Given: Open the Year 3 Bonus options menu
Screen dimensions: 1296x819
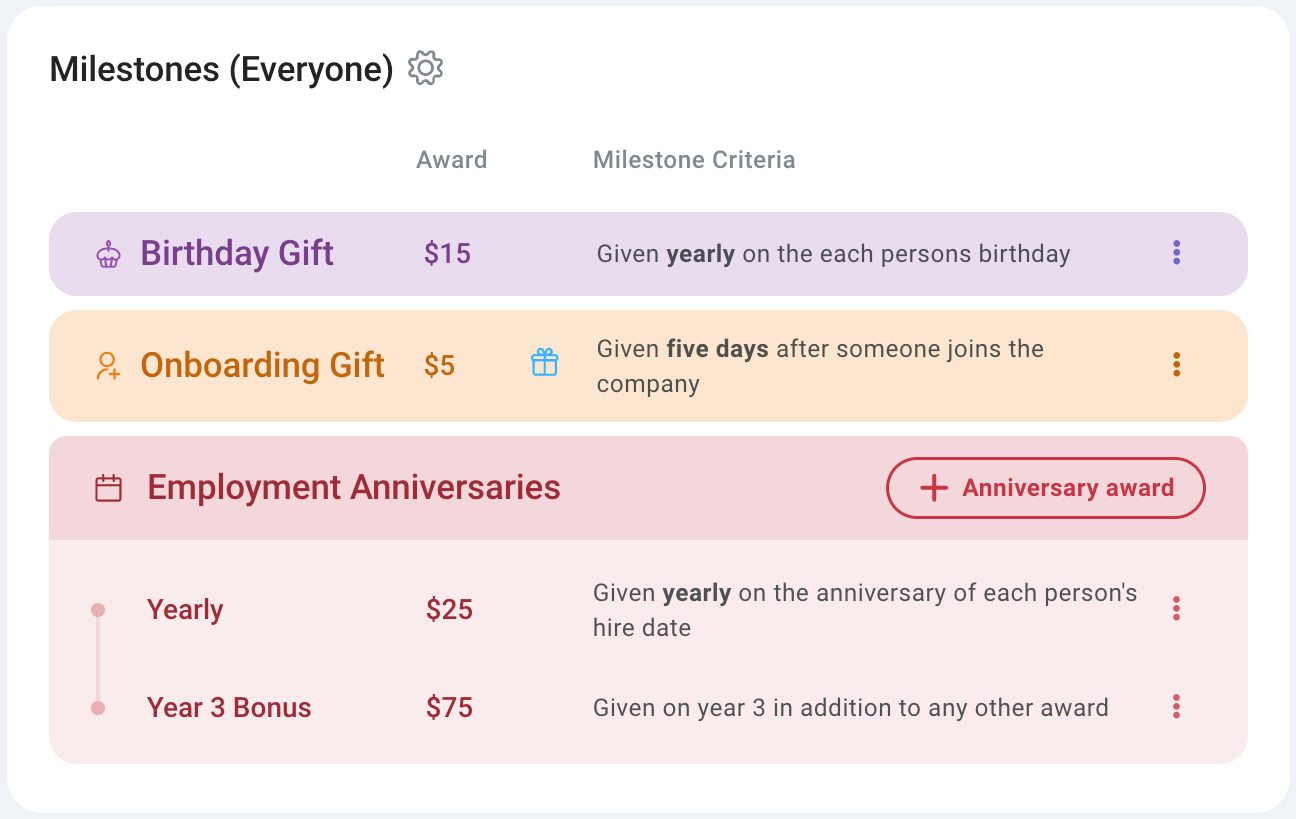Looking at the screenshot, I should click(1177, 707).
